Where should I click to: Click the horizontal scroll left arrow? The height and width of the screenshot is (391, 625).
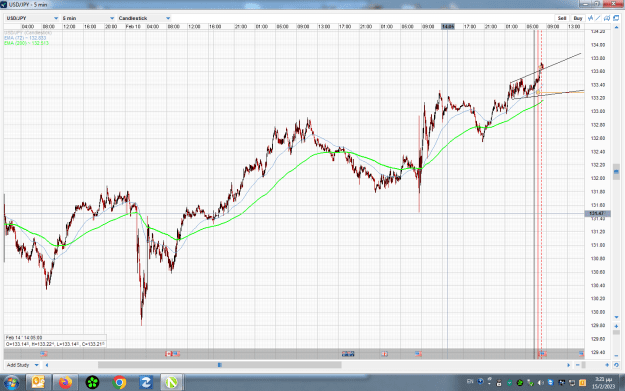[x=47, y=365]
